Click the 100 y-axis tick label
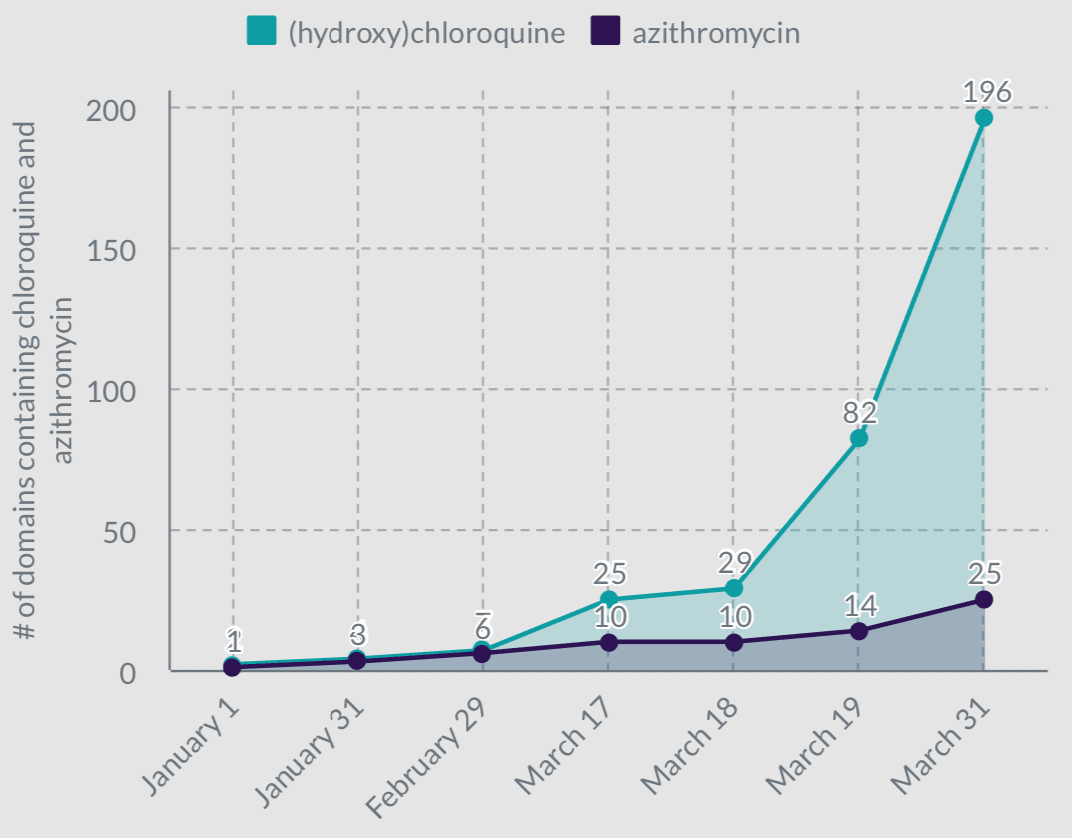This screenshot has height=838, width=1072. coord(111,390)
